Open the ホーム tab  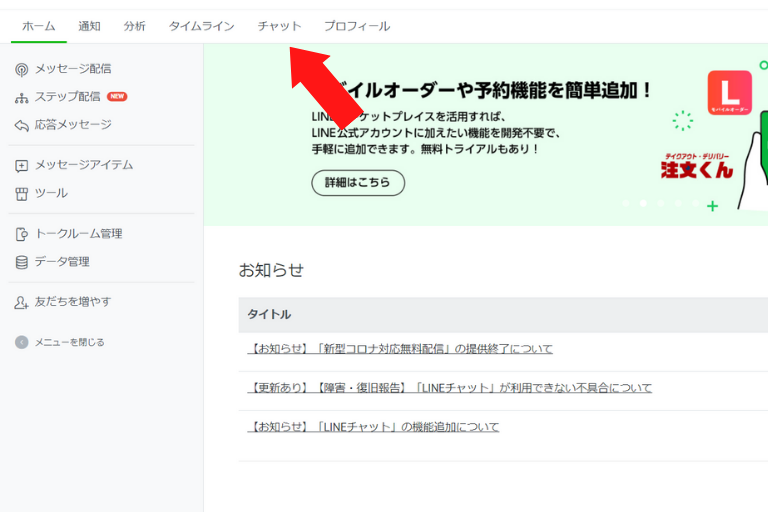click(39, 26)
